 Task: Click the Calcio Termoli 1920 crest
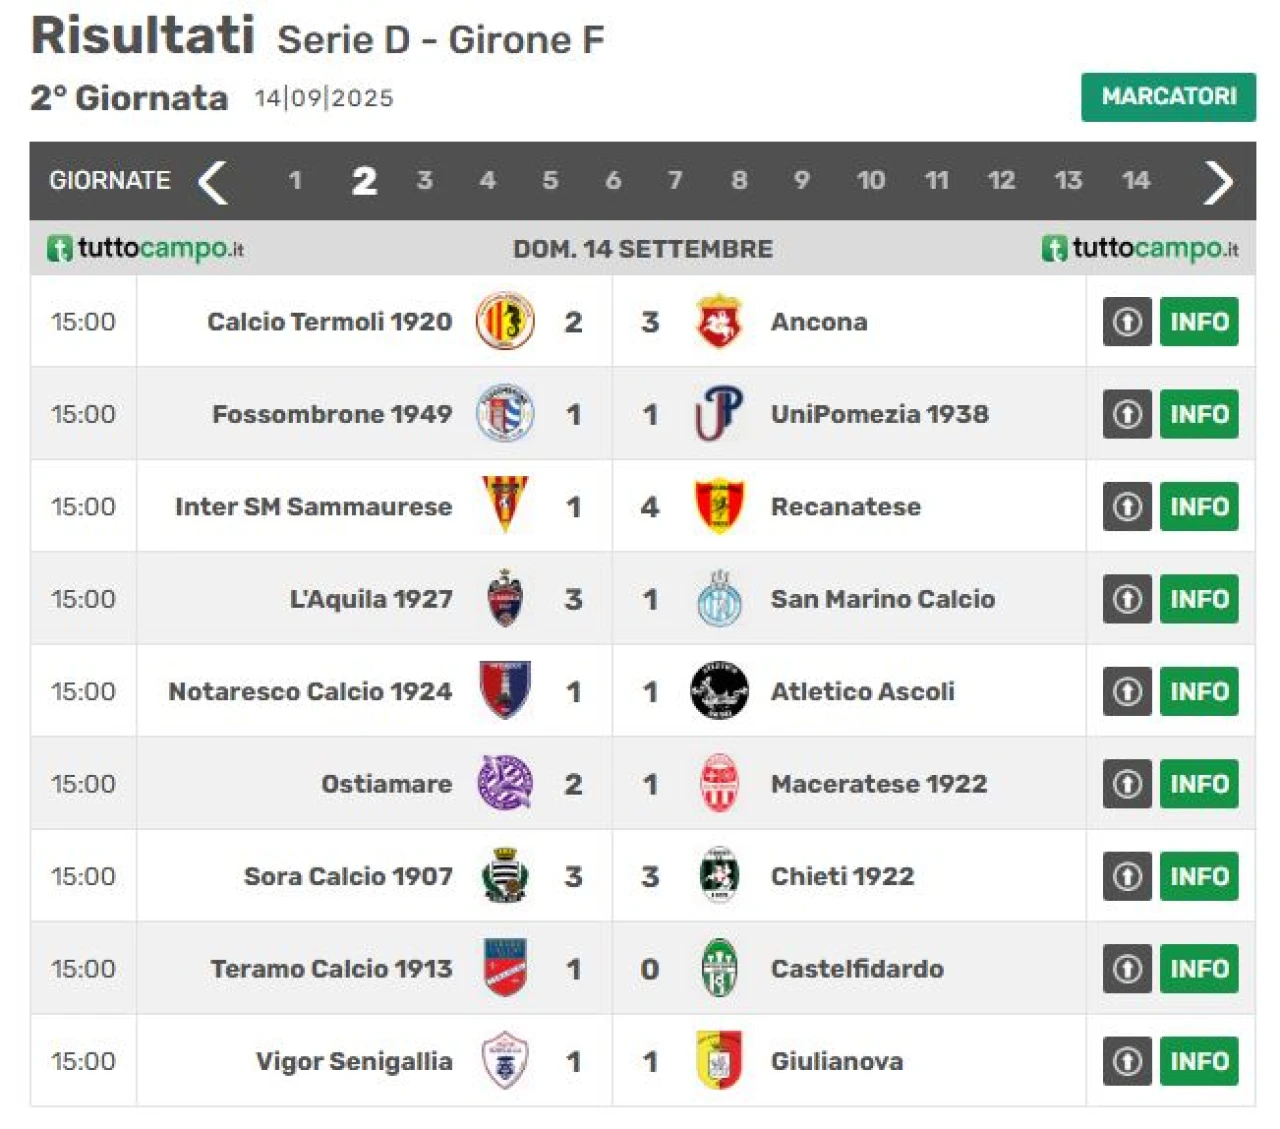pos(505,322)
